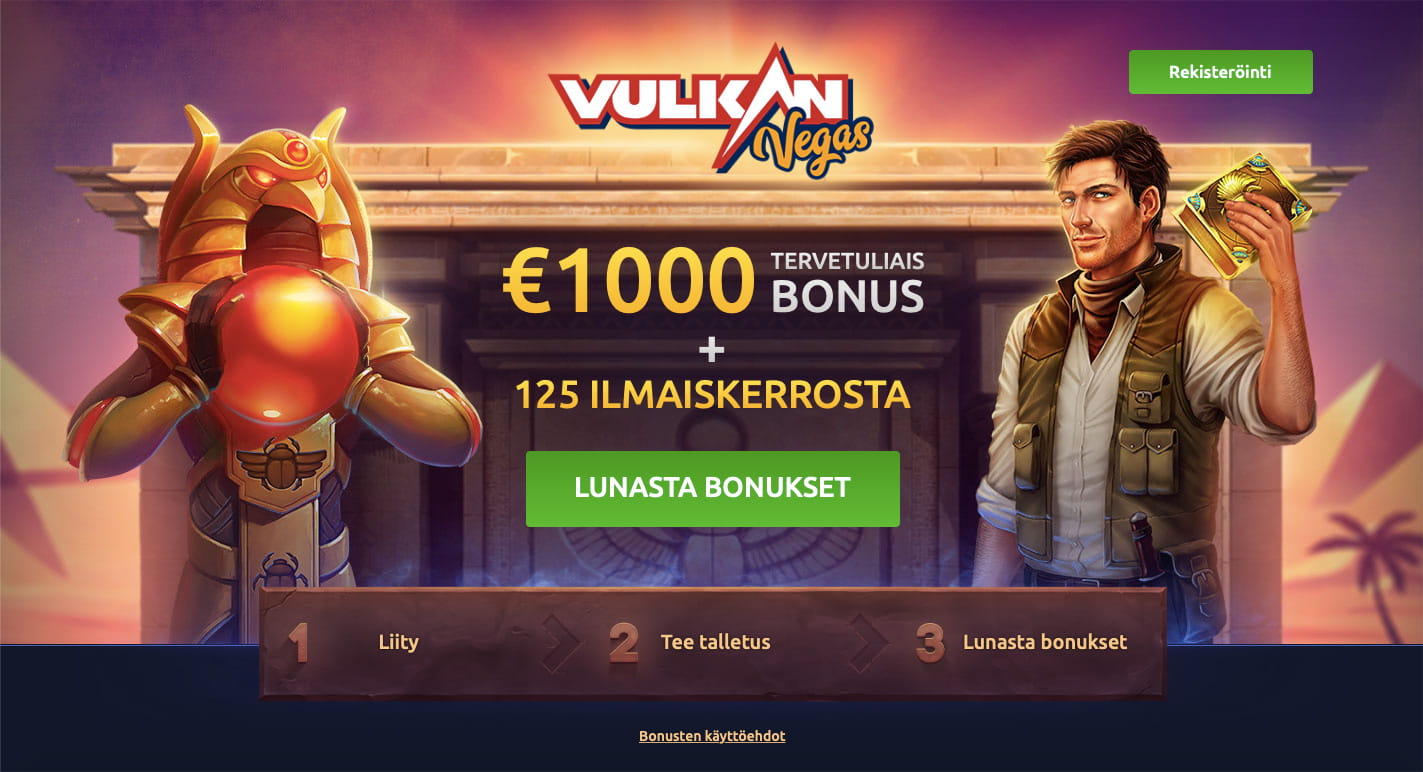Screen dimensions: 1423x772
Task: Click the Vulkan Vegas logo
Action: coord(711,110)
